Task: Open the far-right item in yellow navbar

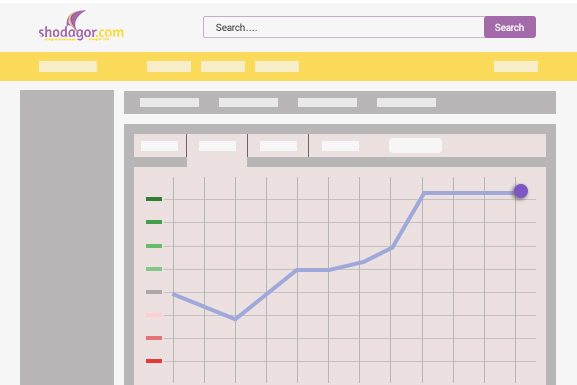Action: click(x=516, y=67)
